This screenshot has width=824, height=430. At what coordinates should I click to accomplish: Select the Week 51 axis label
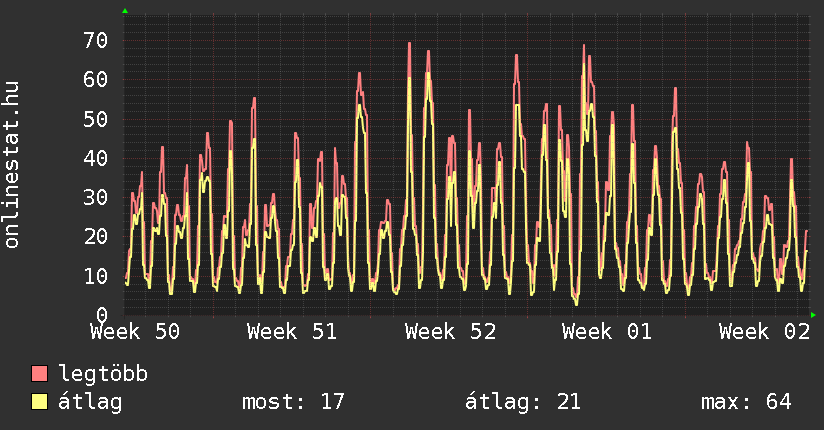pyautogui.click(x=292, y=331)
